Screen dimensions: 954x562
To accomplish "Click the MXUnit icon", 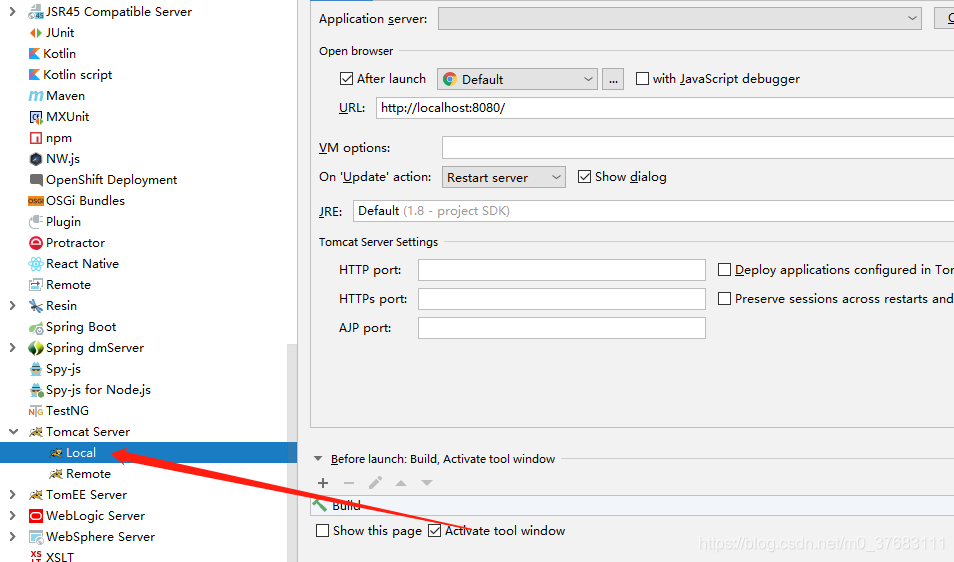I will (x=36, y=117).
